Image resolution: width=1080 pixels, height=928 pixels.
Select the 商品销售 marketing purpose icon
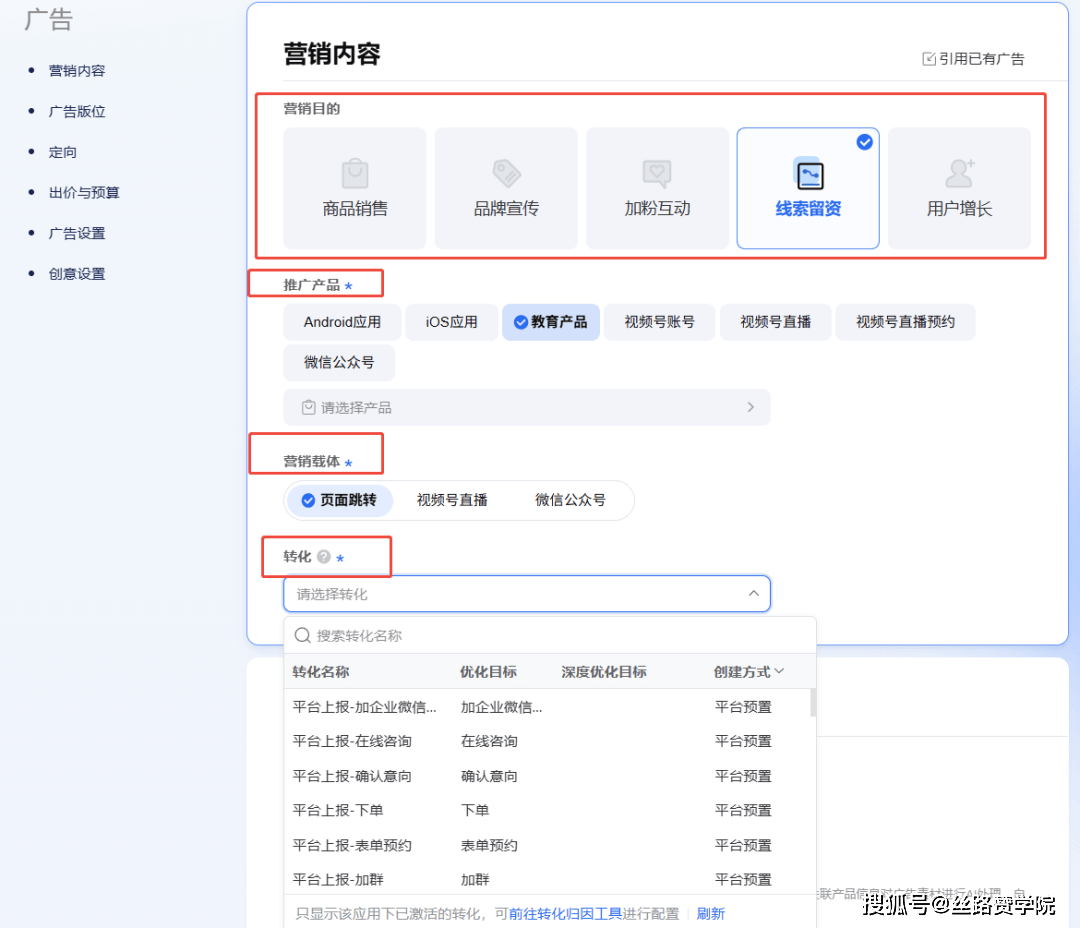coord(354,172)
